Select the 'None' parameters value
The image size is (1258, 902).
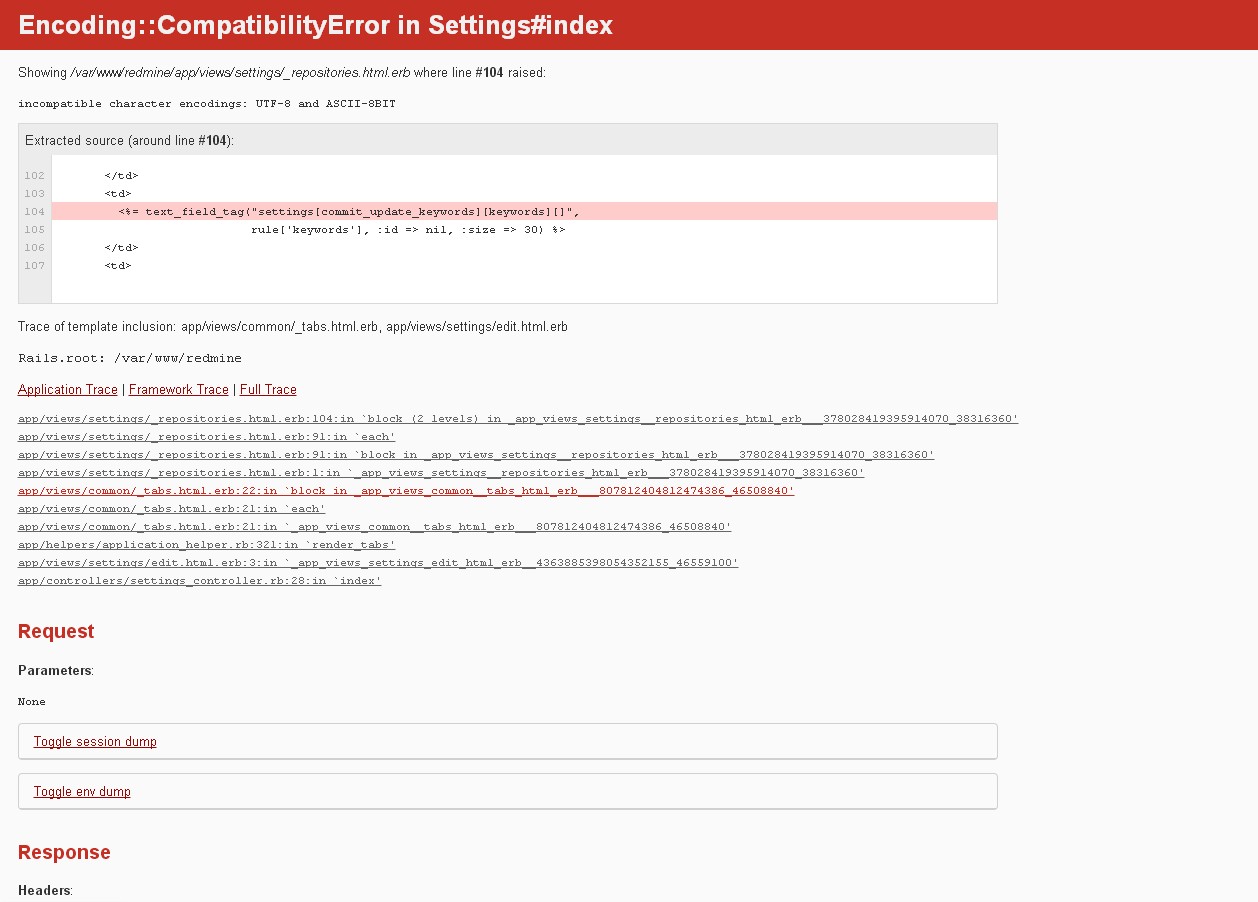pyautogui.click(x=32, y=702)
